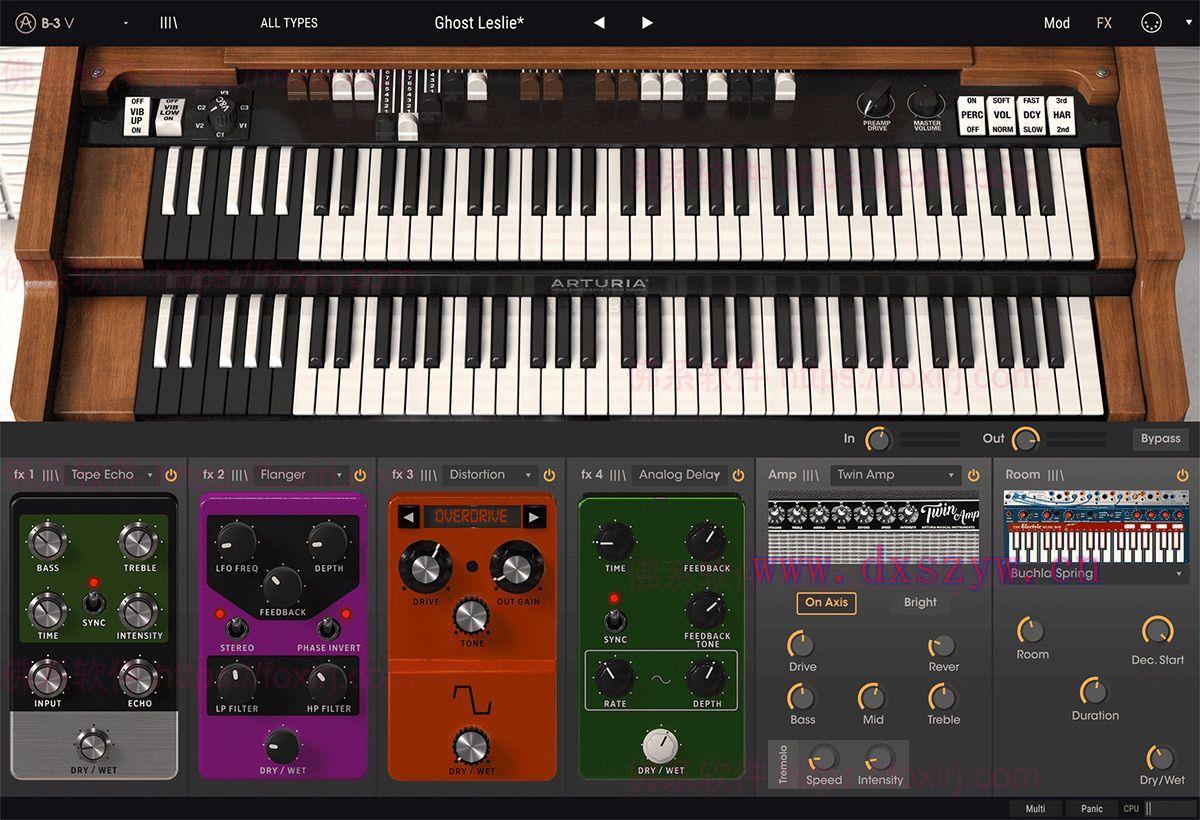The image size is (1200, 820).
Task: Toggle the VIB LOW rocker switch
Action: [172, 115]
